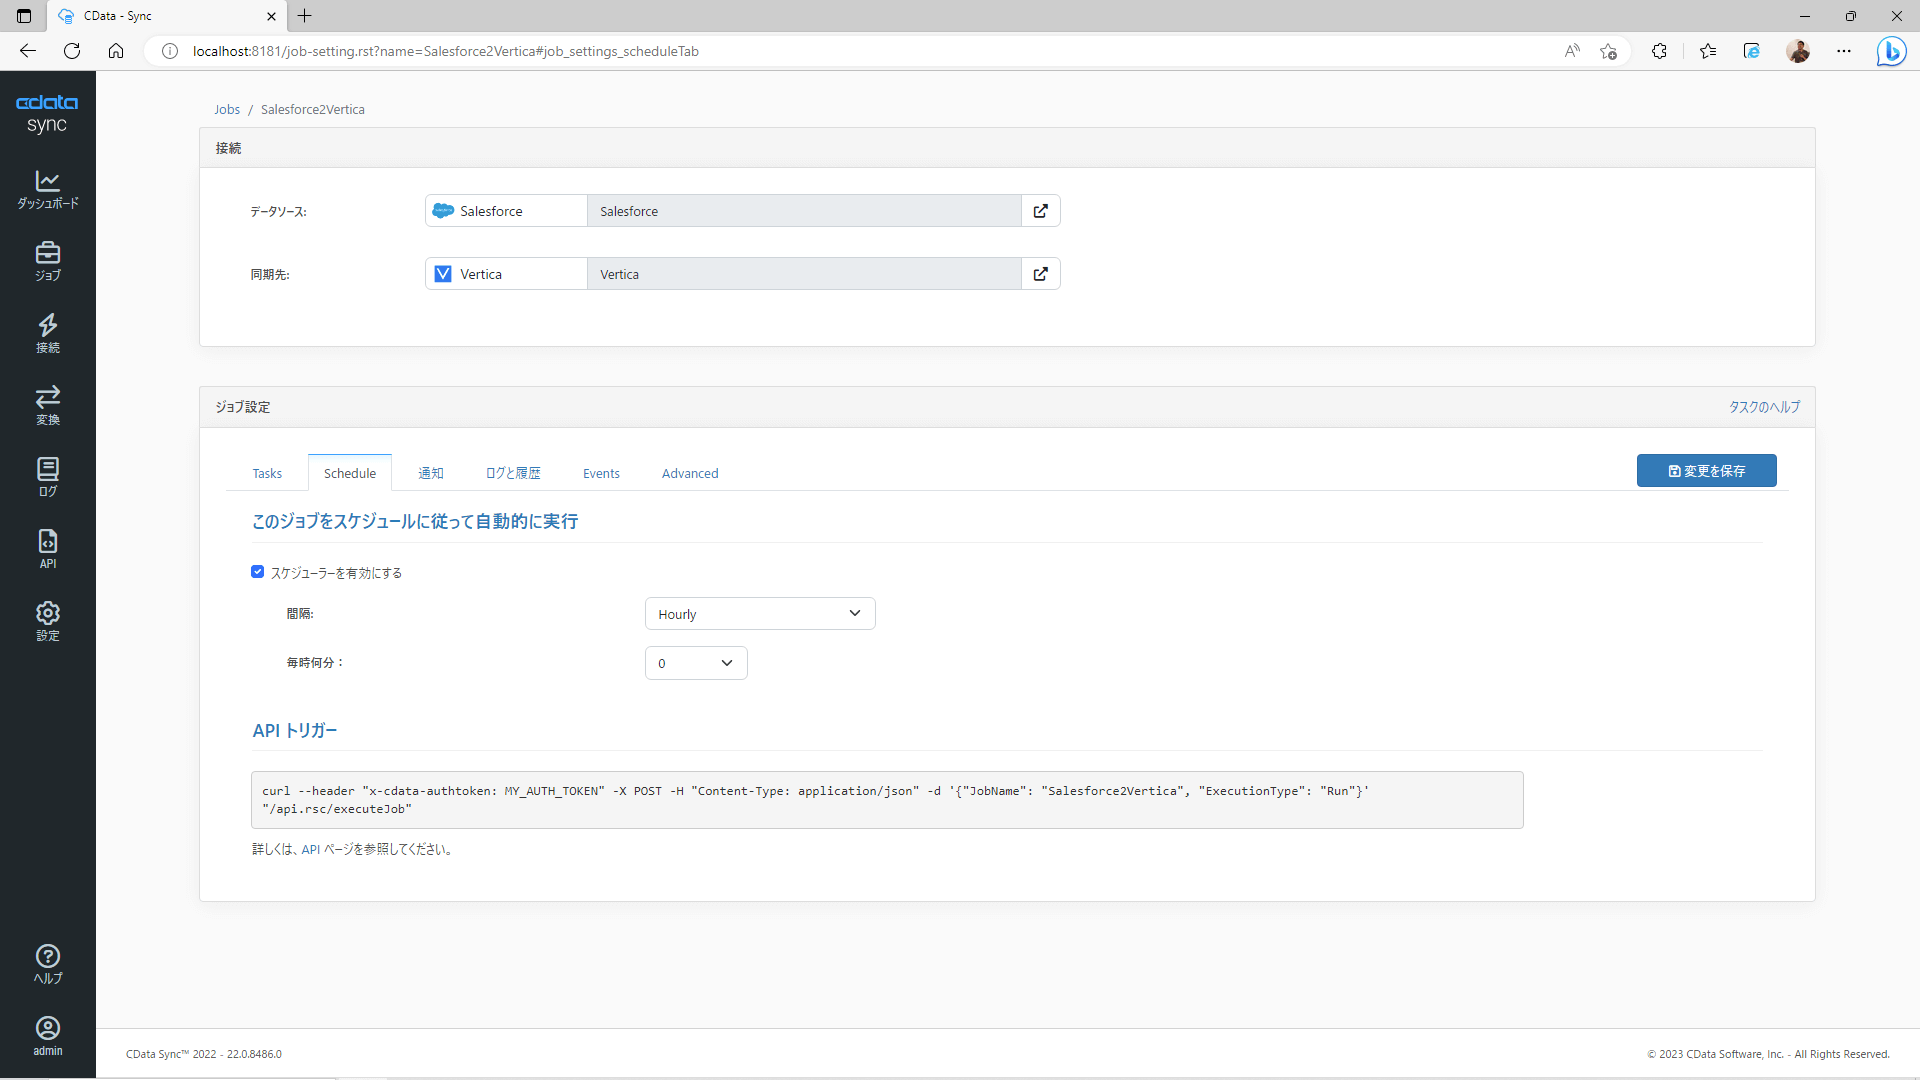Open the Transformations arrows icon
Image resolution: width=1920 pixels, height=1080 pixels.
pos(47,405)
